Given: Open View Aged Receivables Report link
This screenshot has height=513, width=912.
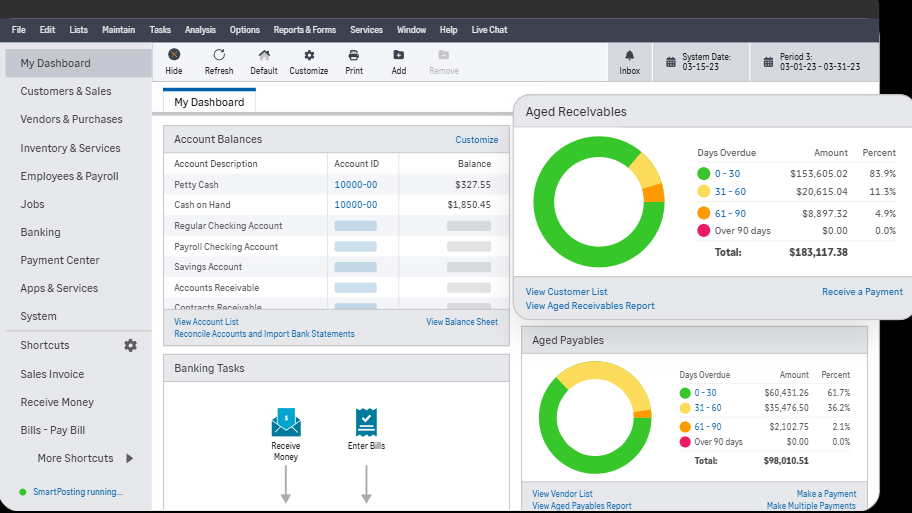Looking at the screenshot, I should 590,306.
